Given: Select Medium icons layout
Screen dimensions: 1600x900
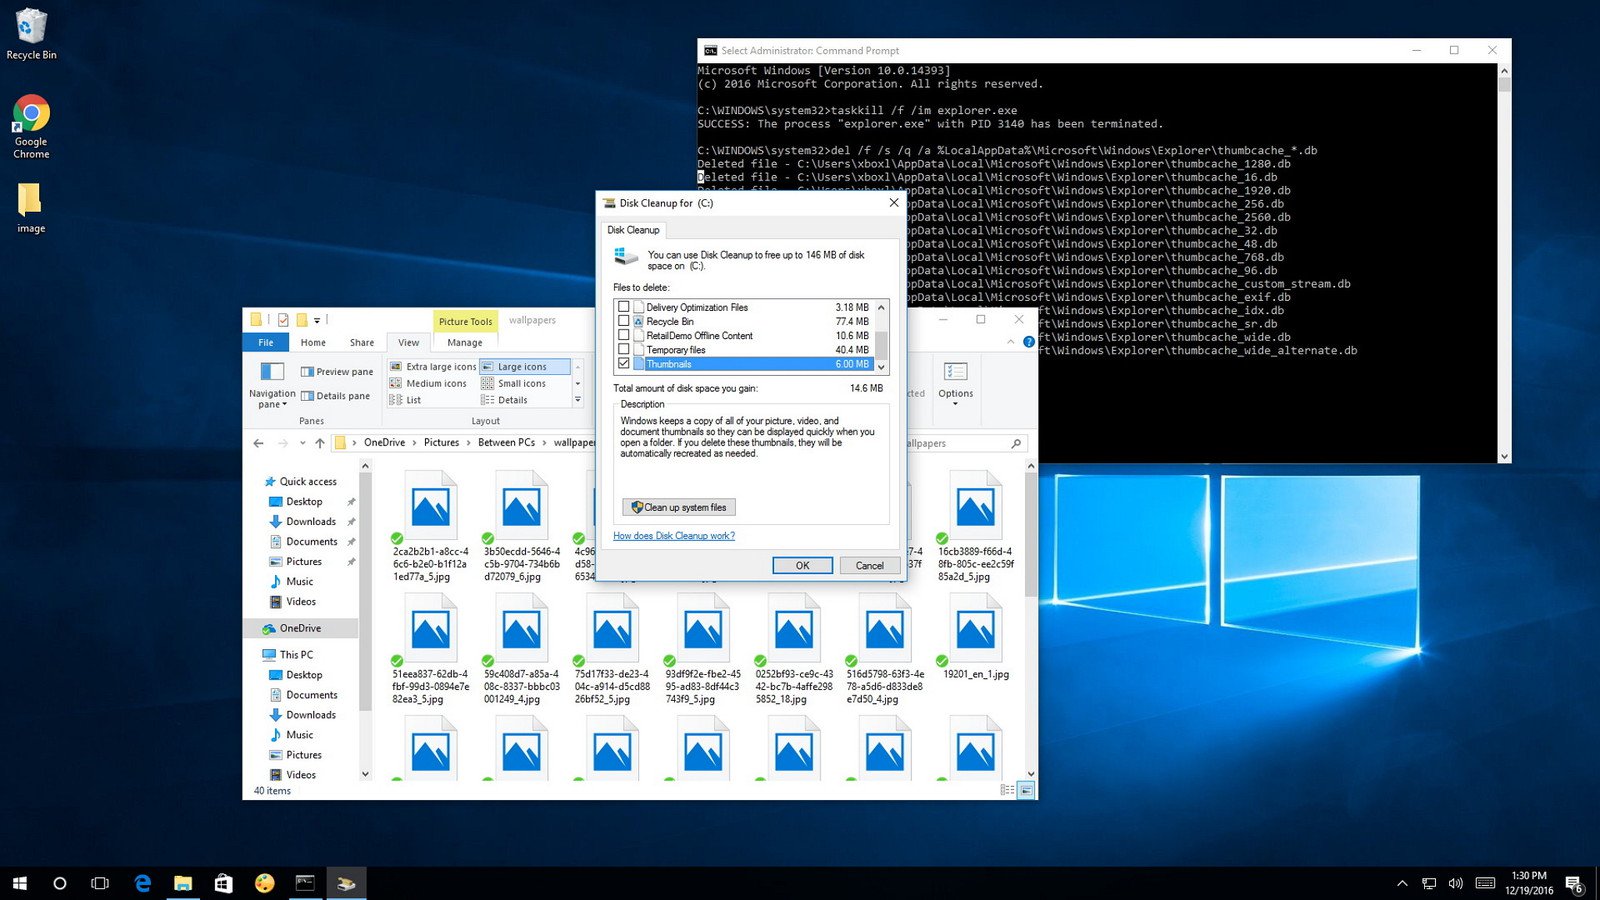Looking at the screenshot, I should coord(434,383).
